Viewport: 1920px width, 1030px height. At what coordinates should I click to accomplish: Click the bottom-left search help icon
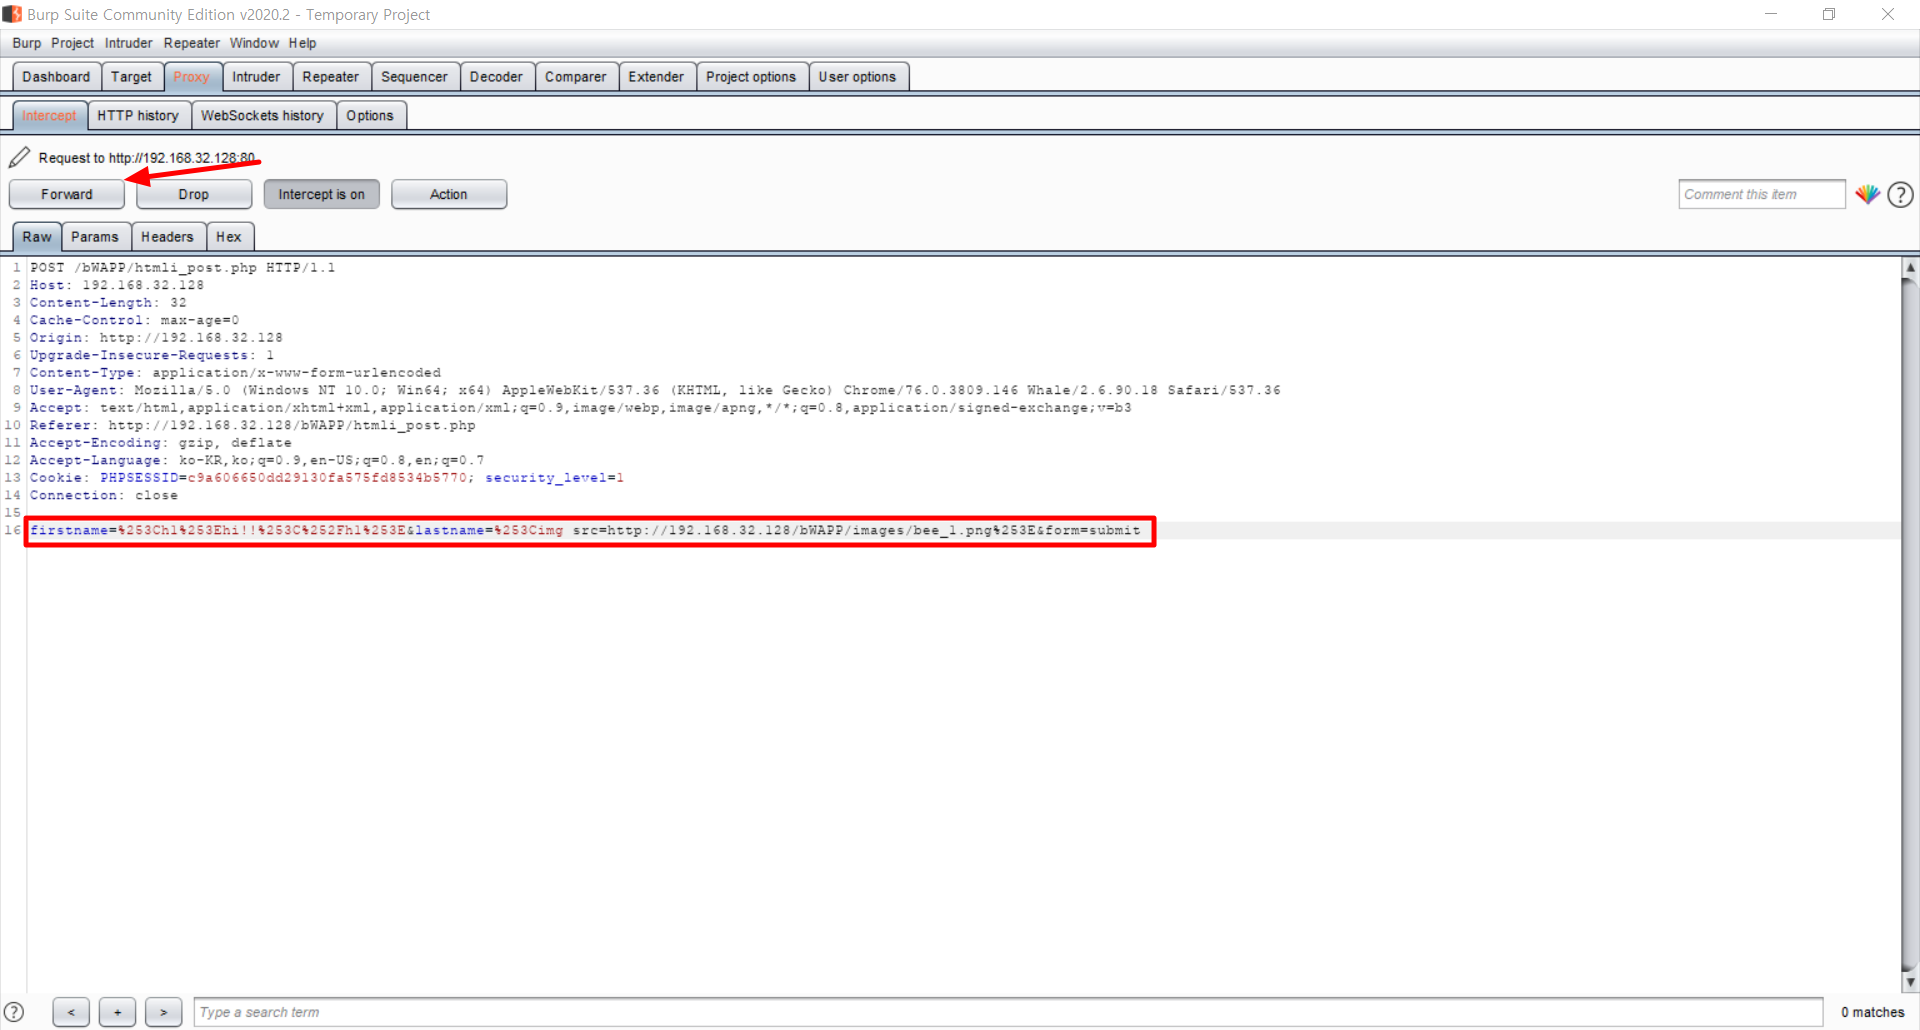[x=14, y=1011]
